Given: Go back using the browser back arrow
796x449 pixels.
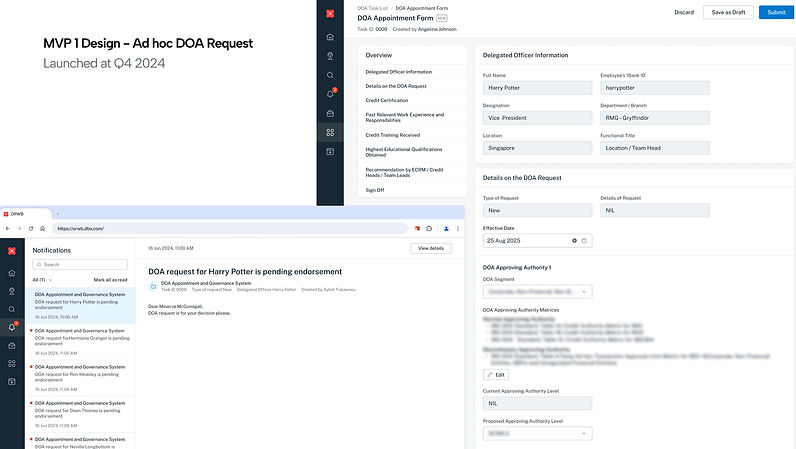Looking at the screenshot, I should (8, 229).
